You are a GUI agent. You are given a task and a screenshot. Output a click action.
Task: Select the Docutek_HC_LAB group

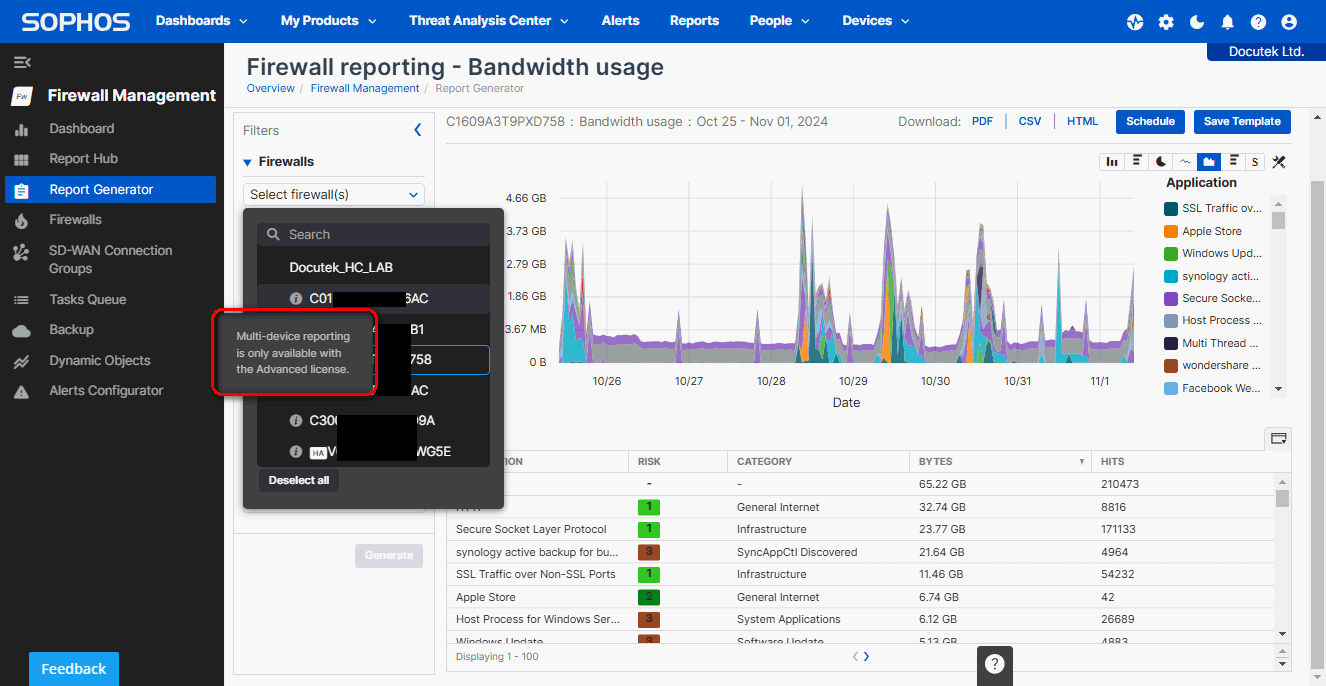click(341, 268)
